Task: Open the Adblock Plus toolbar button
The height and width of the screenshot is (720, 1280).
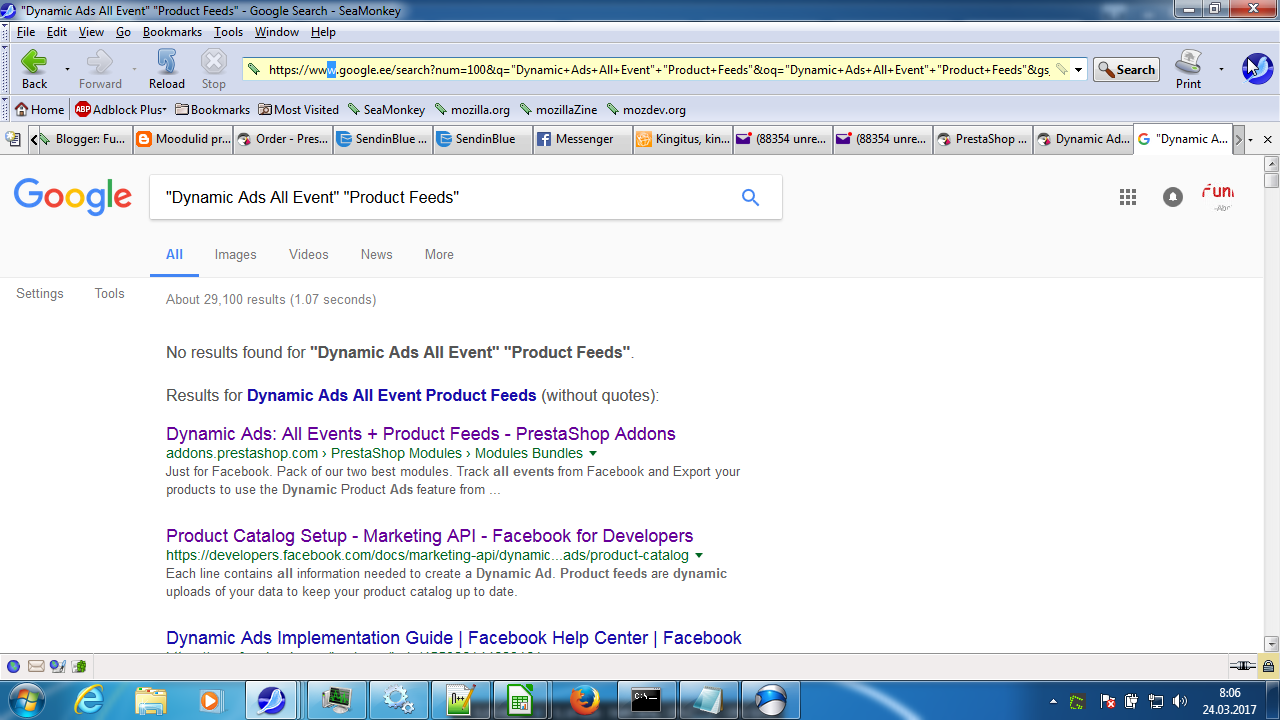Action: pos(121,110)
